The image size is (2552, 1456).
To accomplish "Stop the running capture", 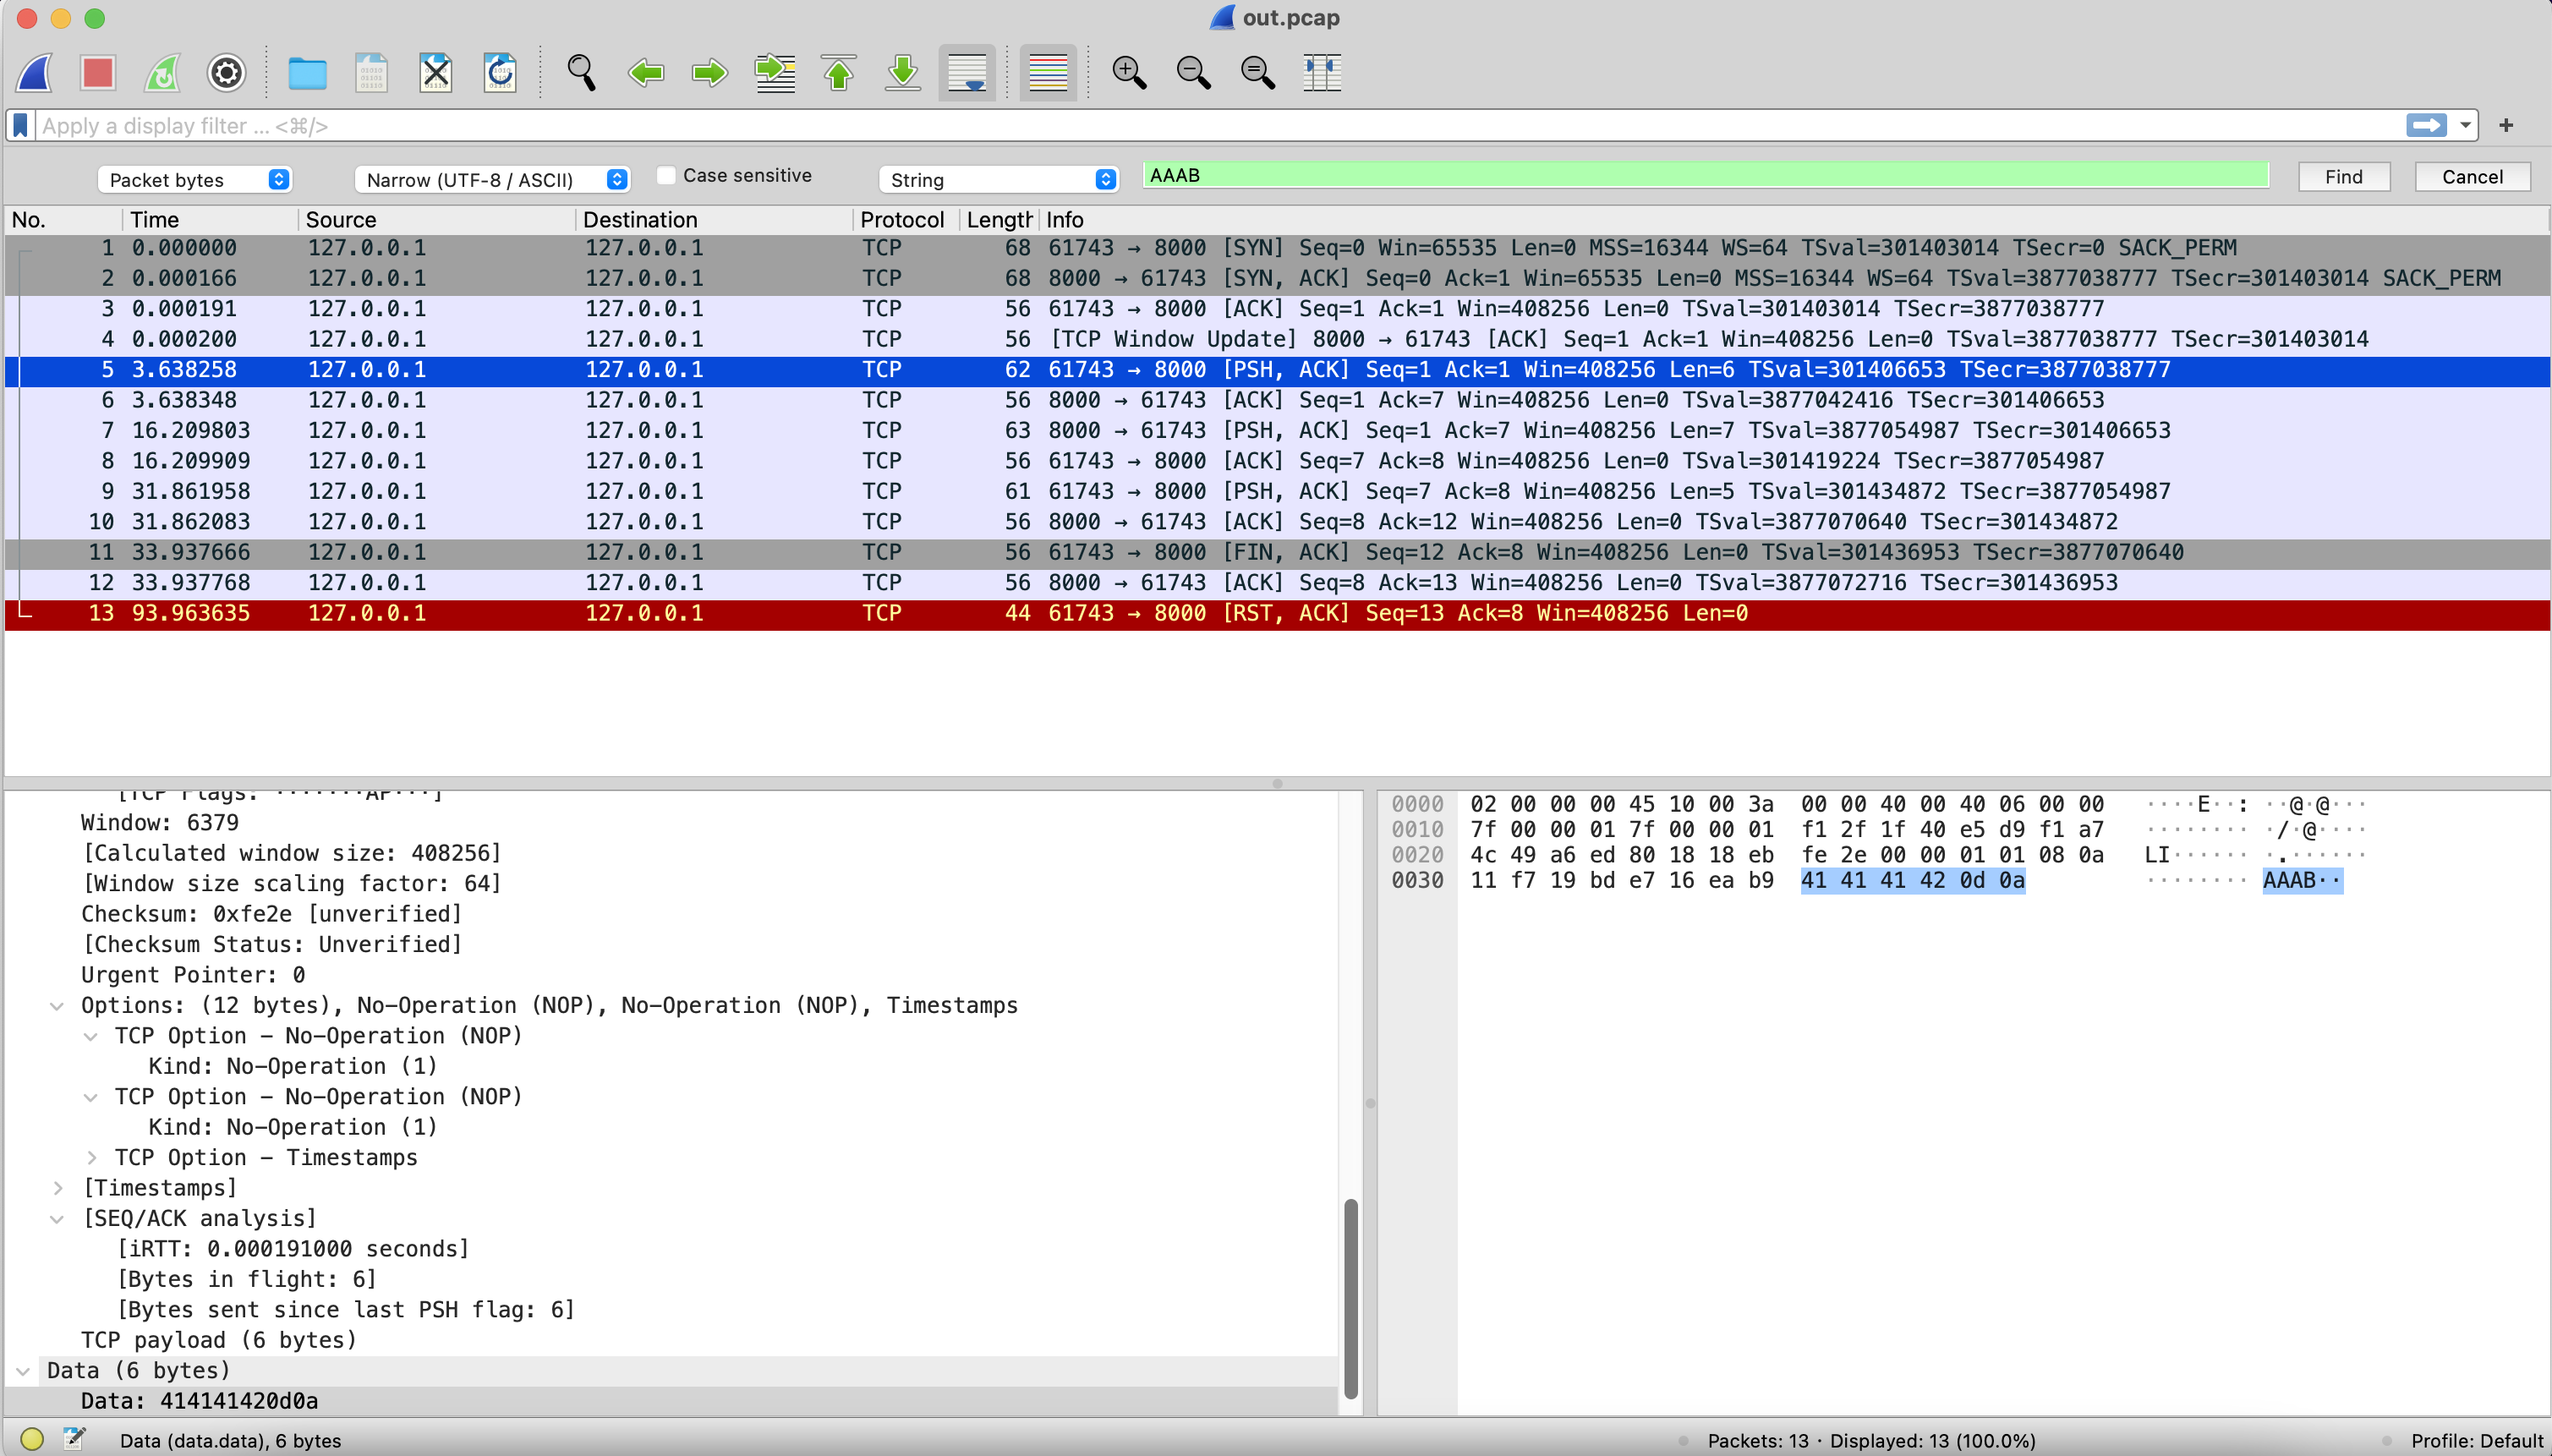I will (x=98, y=72).
